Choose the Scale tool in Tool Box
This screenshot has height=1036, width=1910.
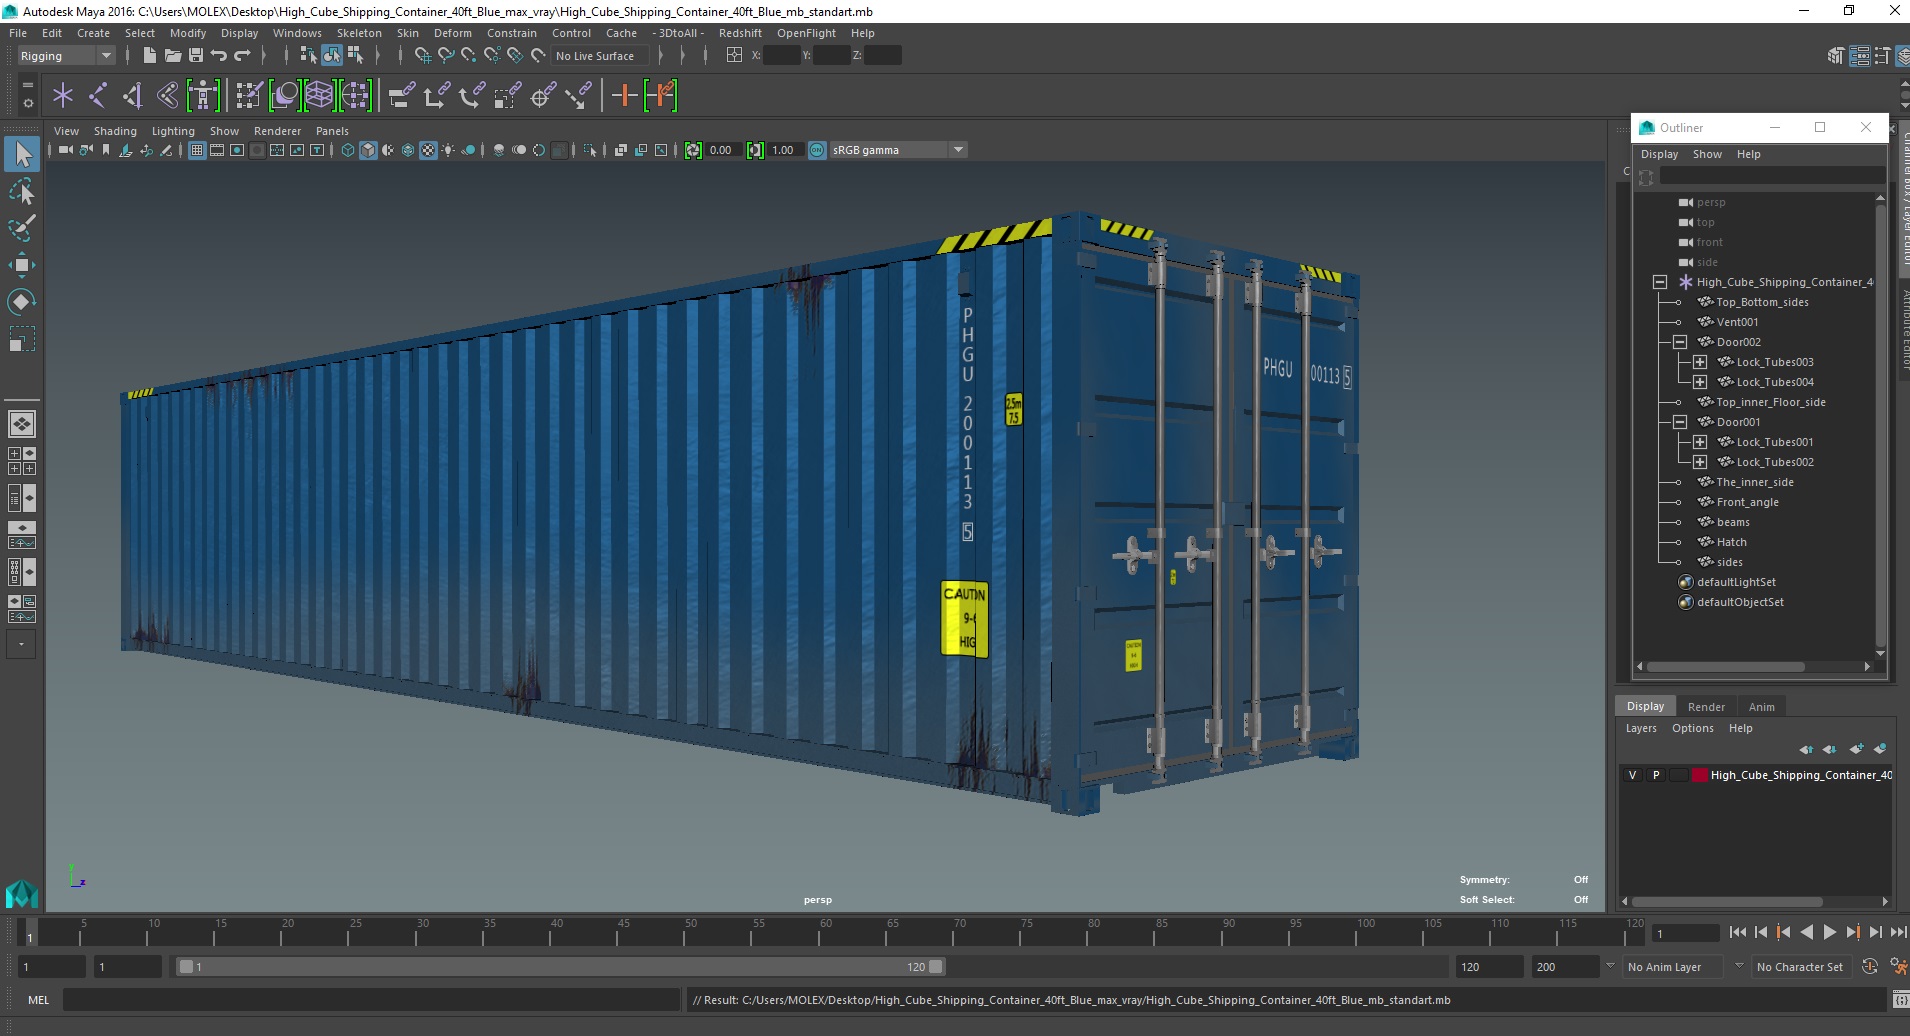click(x=22, y=339)
